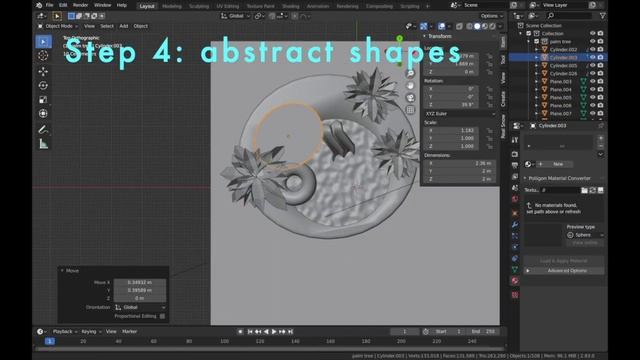640x360 pixels.
Task: Open the XYZ Euler rotation mode dropdown
Action: coord(460,114)
